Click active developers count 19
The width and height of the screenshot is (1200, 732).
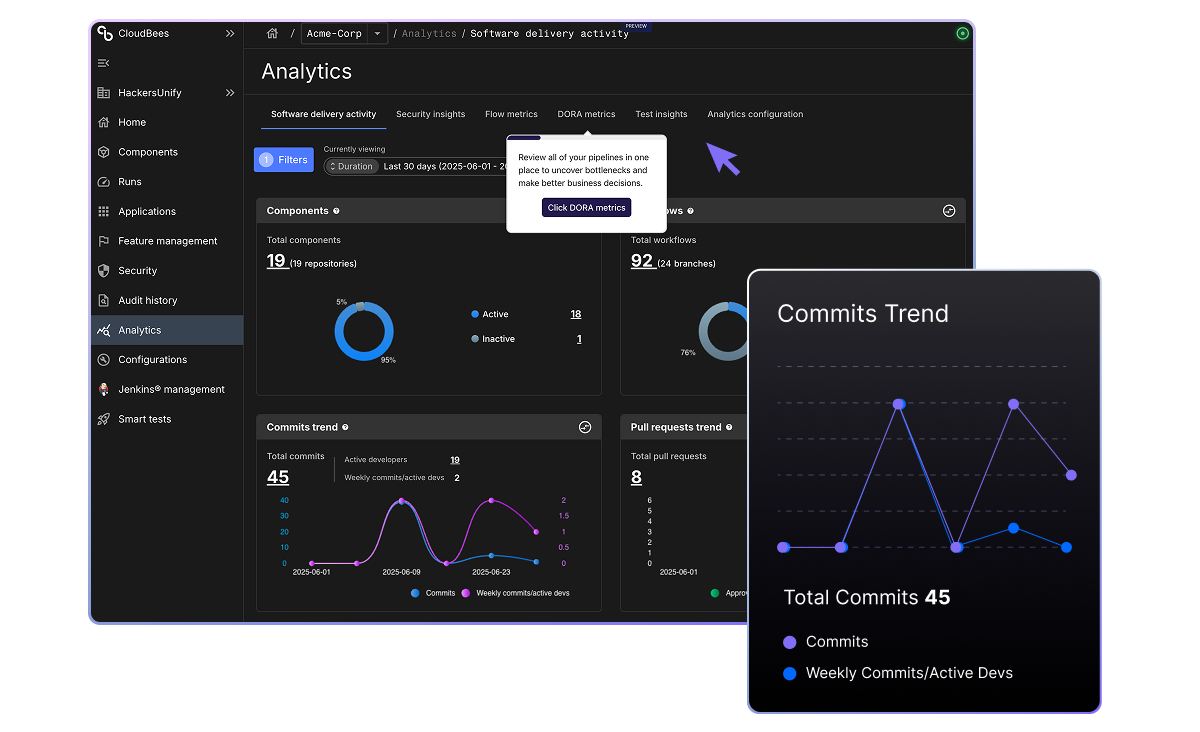click(x=455, y=460)
